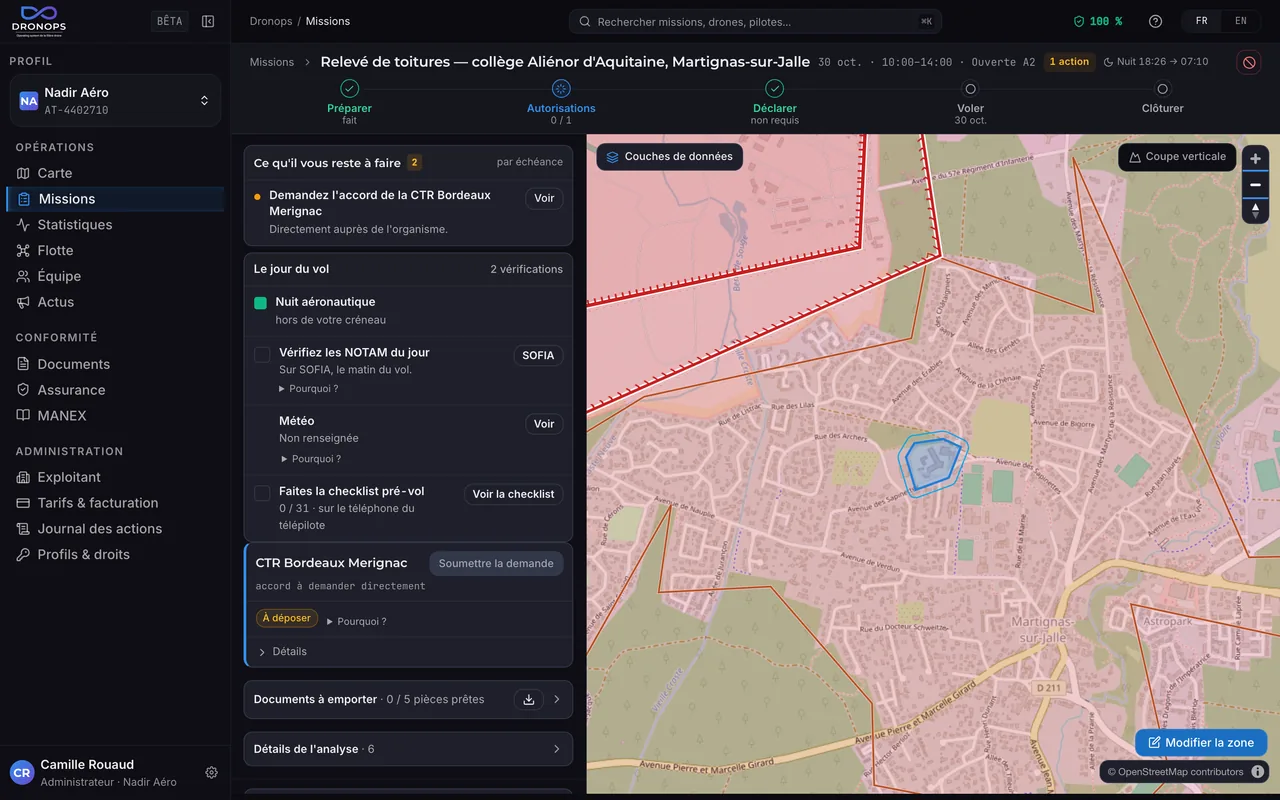
Task: Check the Faites la checklist pré-vol box
Action: 262,493
